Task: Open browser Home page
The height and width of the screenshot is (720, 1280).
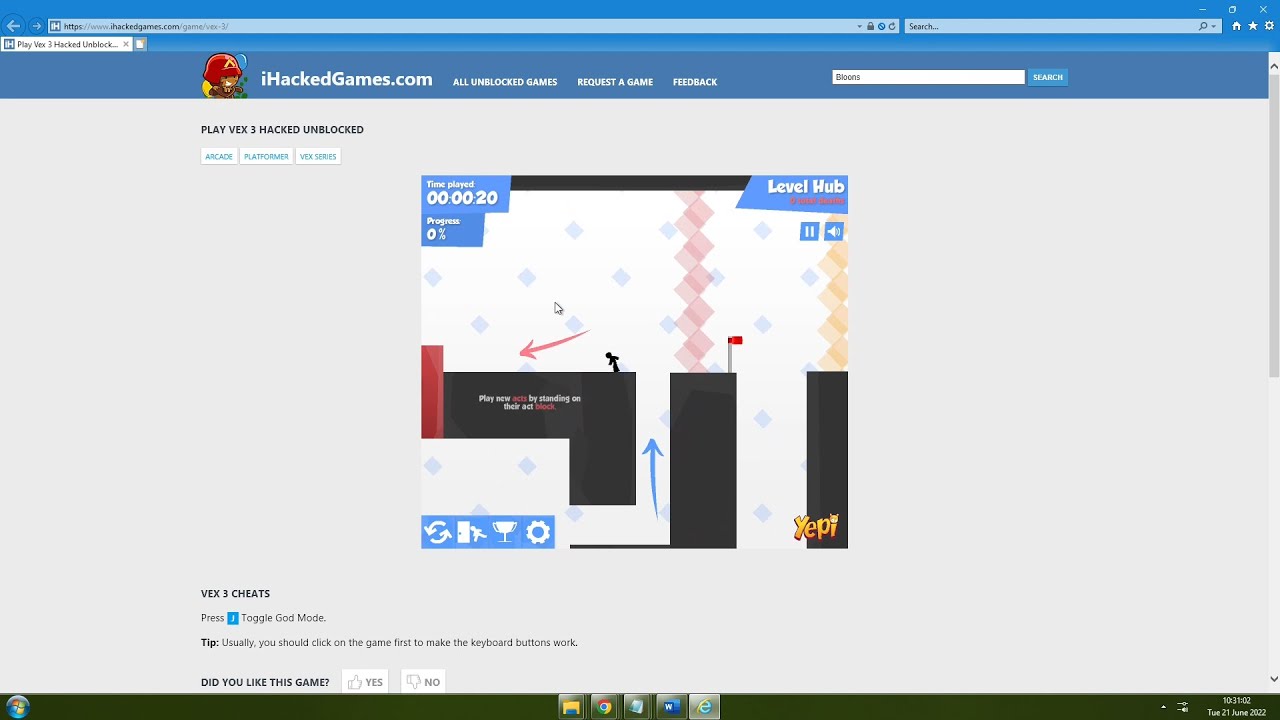Action: click(x=1236, y=26)
